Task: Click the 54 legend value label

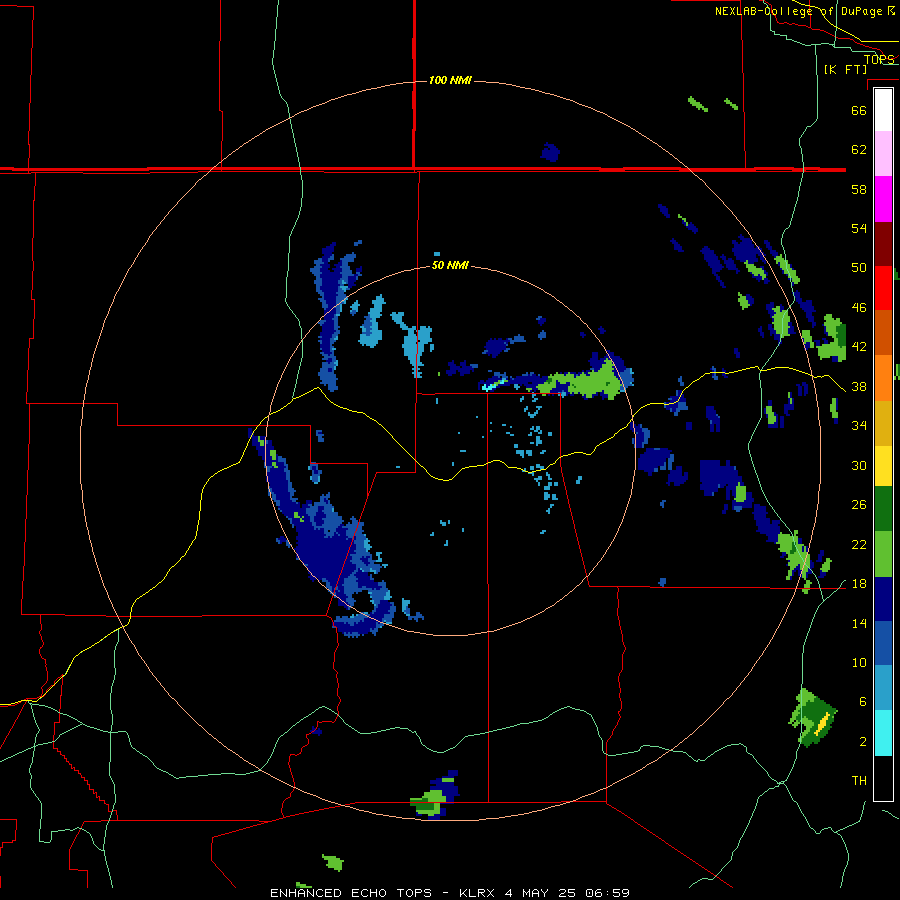Action: (859, 228)
